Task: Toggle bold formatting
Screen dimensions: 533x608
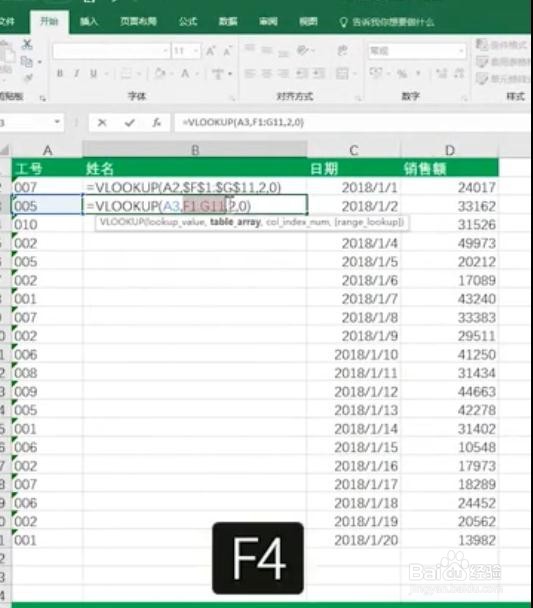Action: tap(60, 73)
